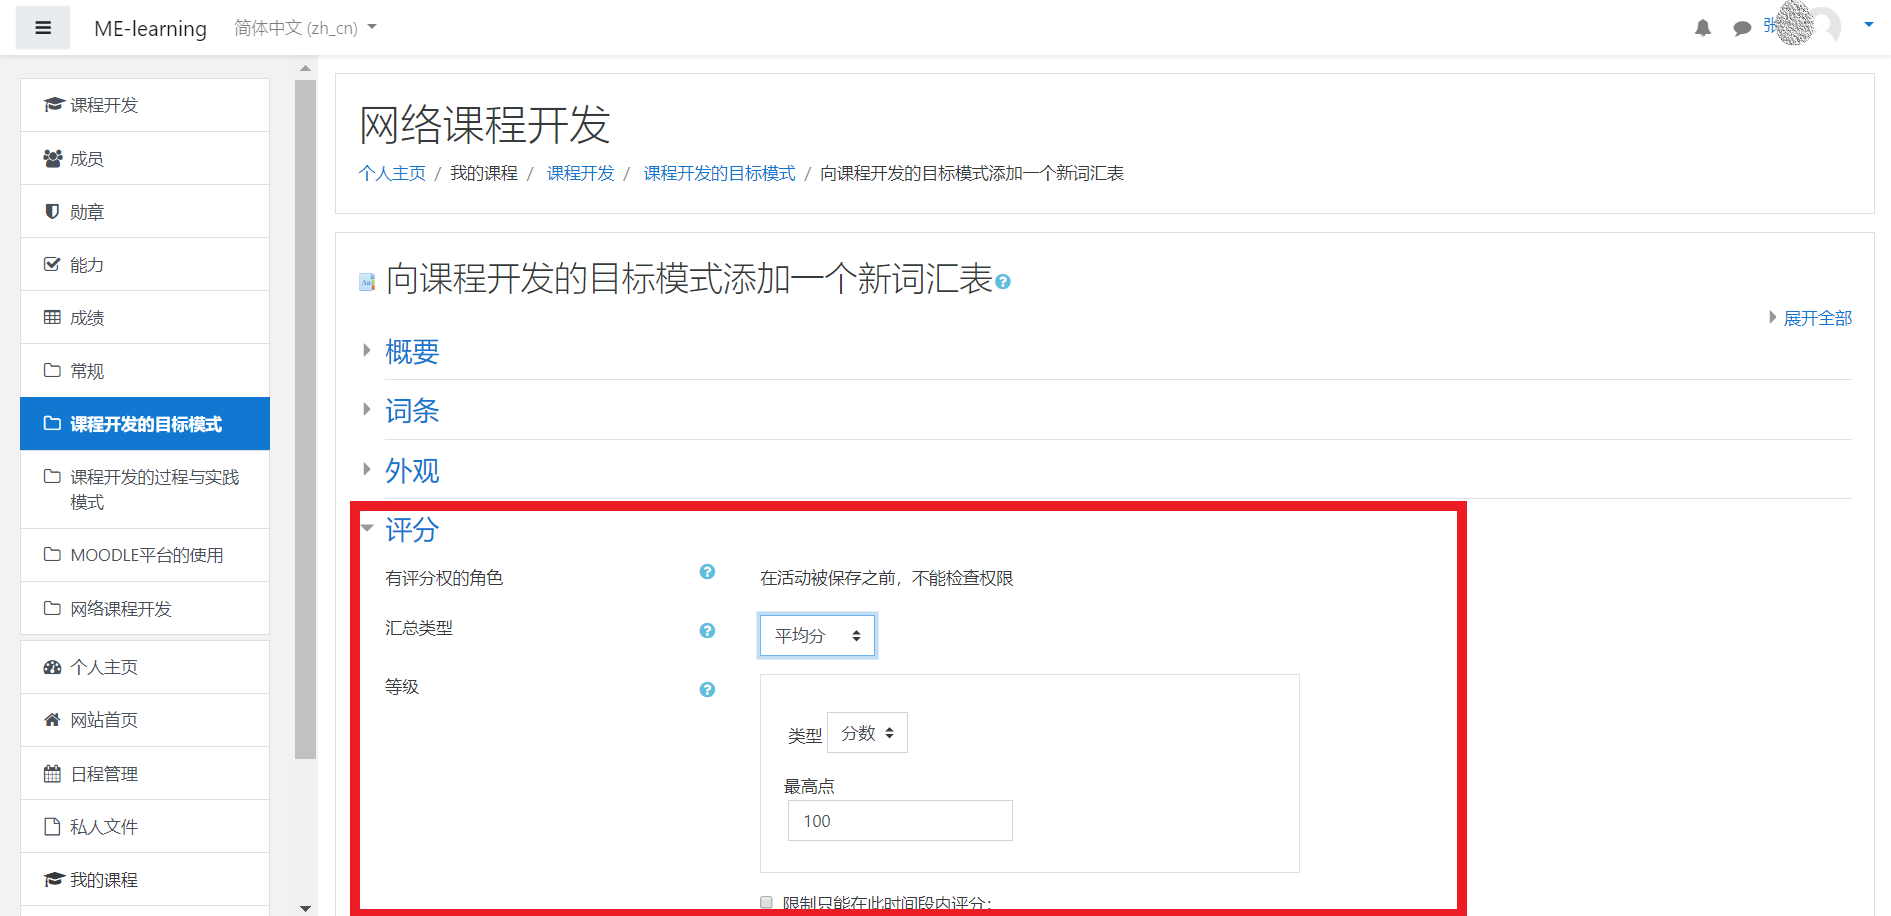
Task: Click inside the 最高点 input field
Action: [898, 820]
